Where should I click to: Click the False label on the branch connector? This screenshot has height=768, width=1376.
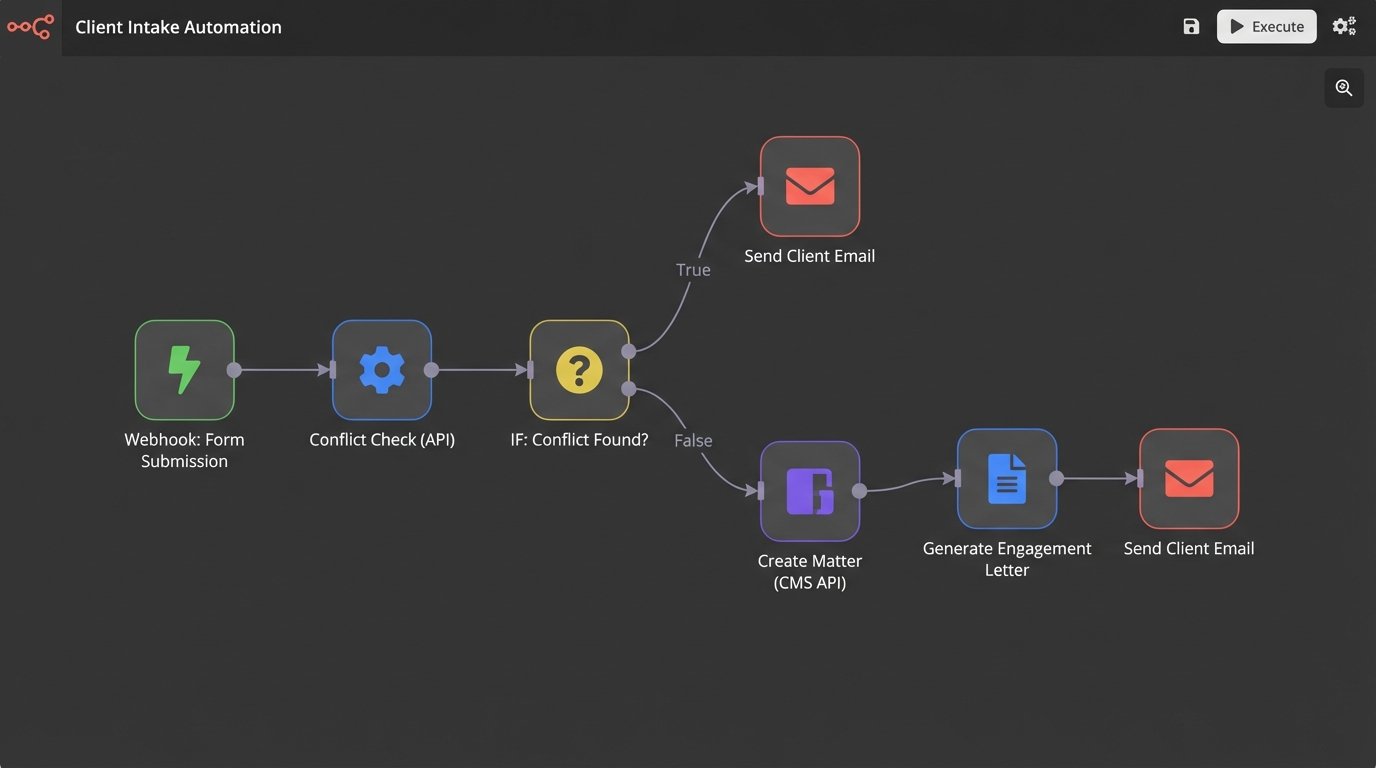(693, 441)
